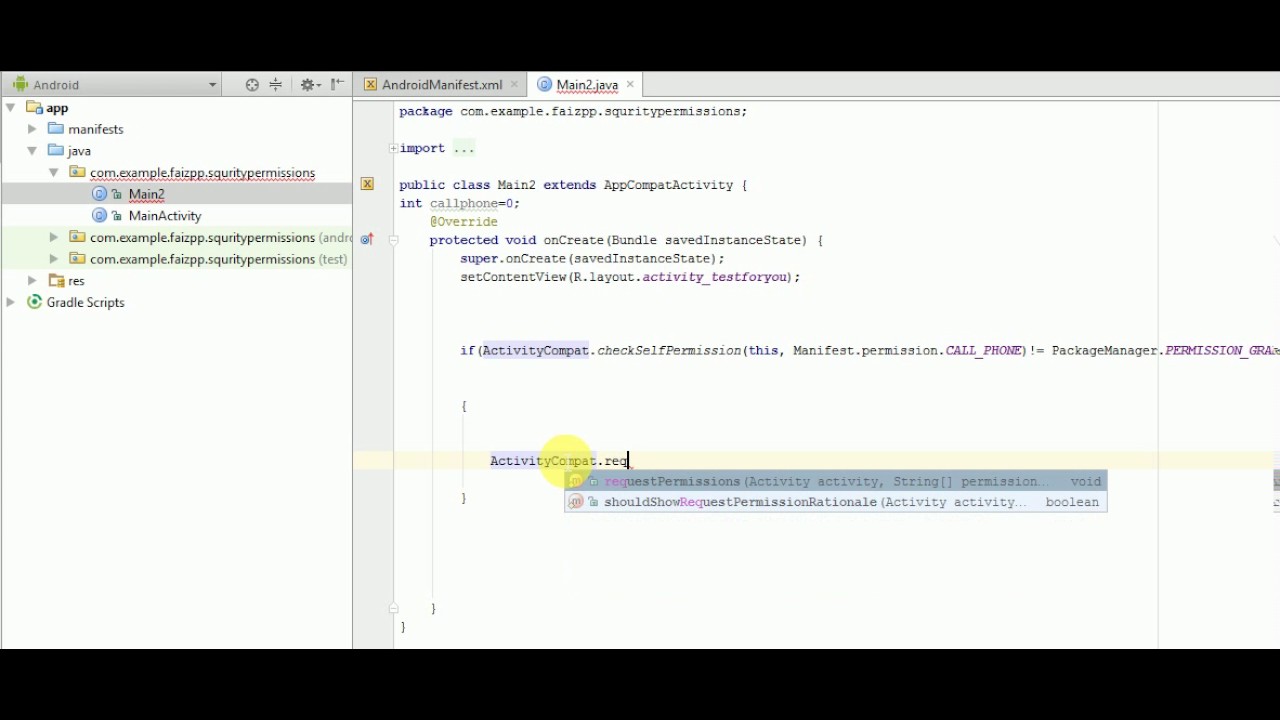Expand the squritypermissions (androidTest) package
Viewport: 1280px width, 720px height.
[54, 237]
